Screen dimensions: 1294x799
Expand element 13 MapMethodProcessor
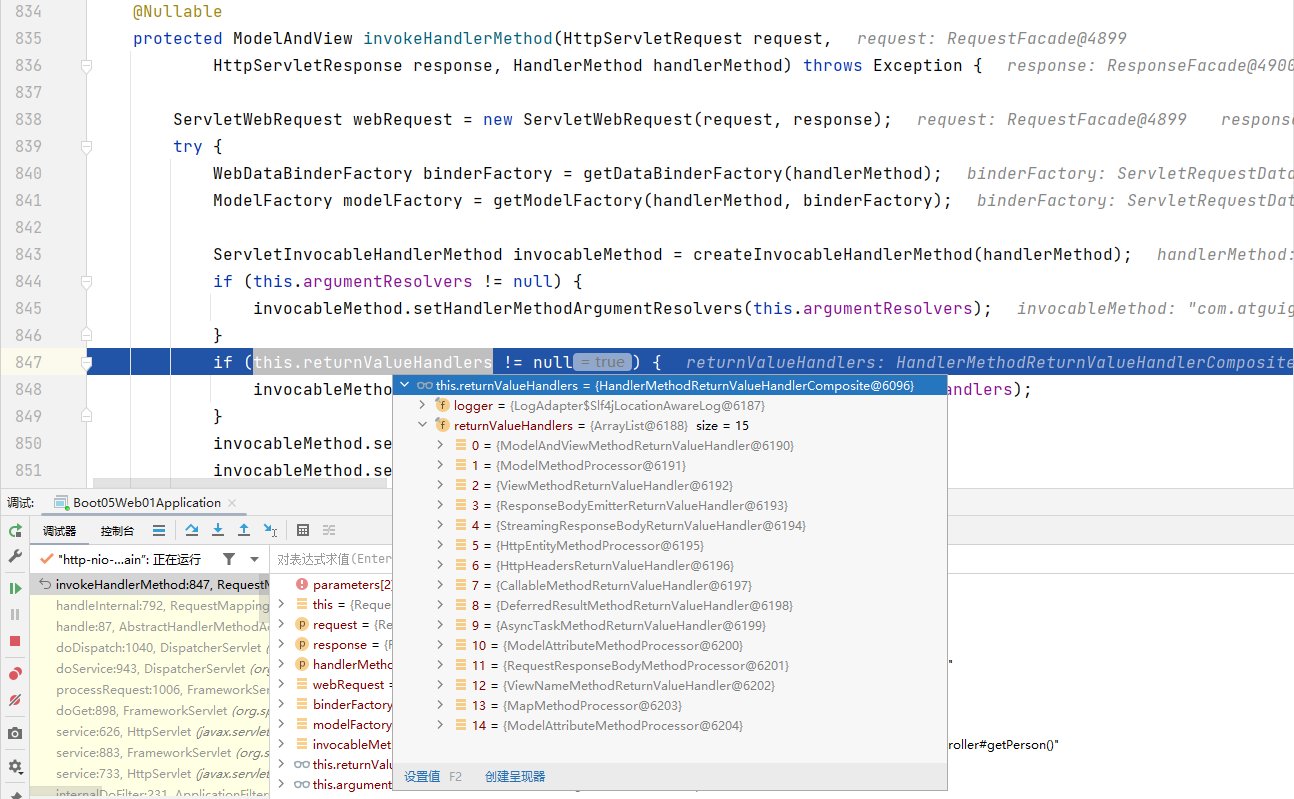tap(440, 705)
